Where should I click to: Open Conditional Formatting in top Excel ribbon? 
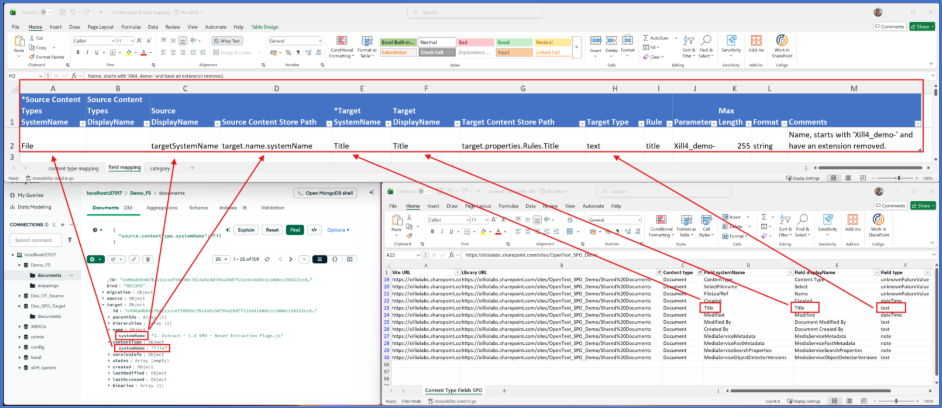coord(341,46)
